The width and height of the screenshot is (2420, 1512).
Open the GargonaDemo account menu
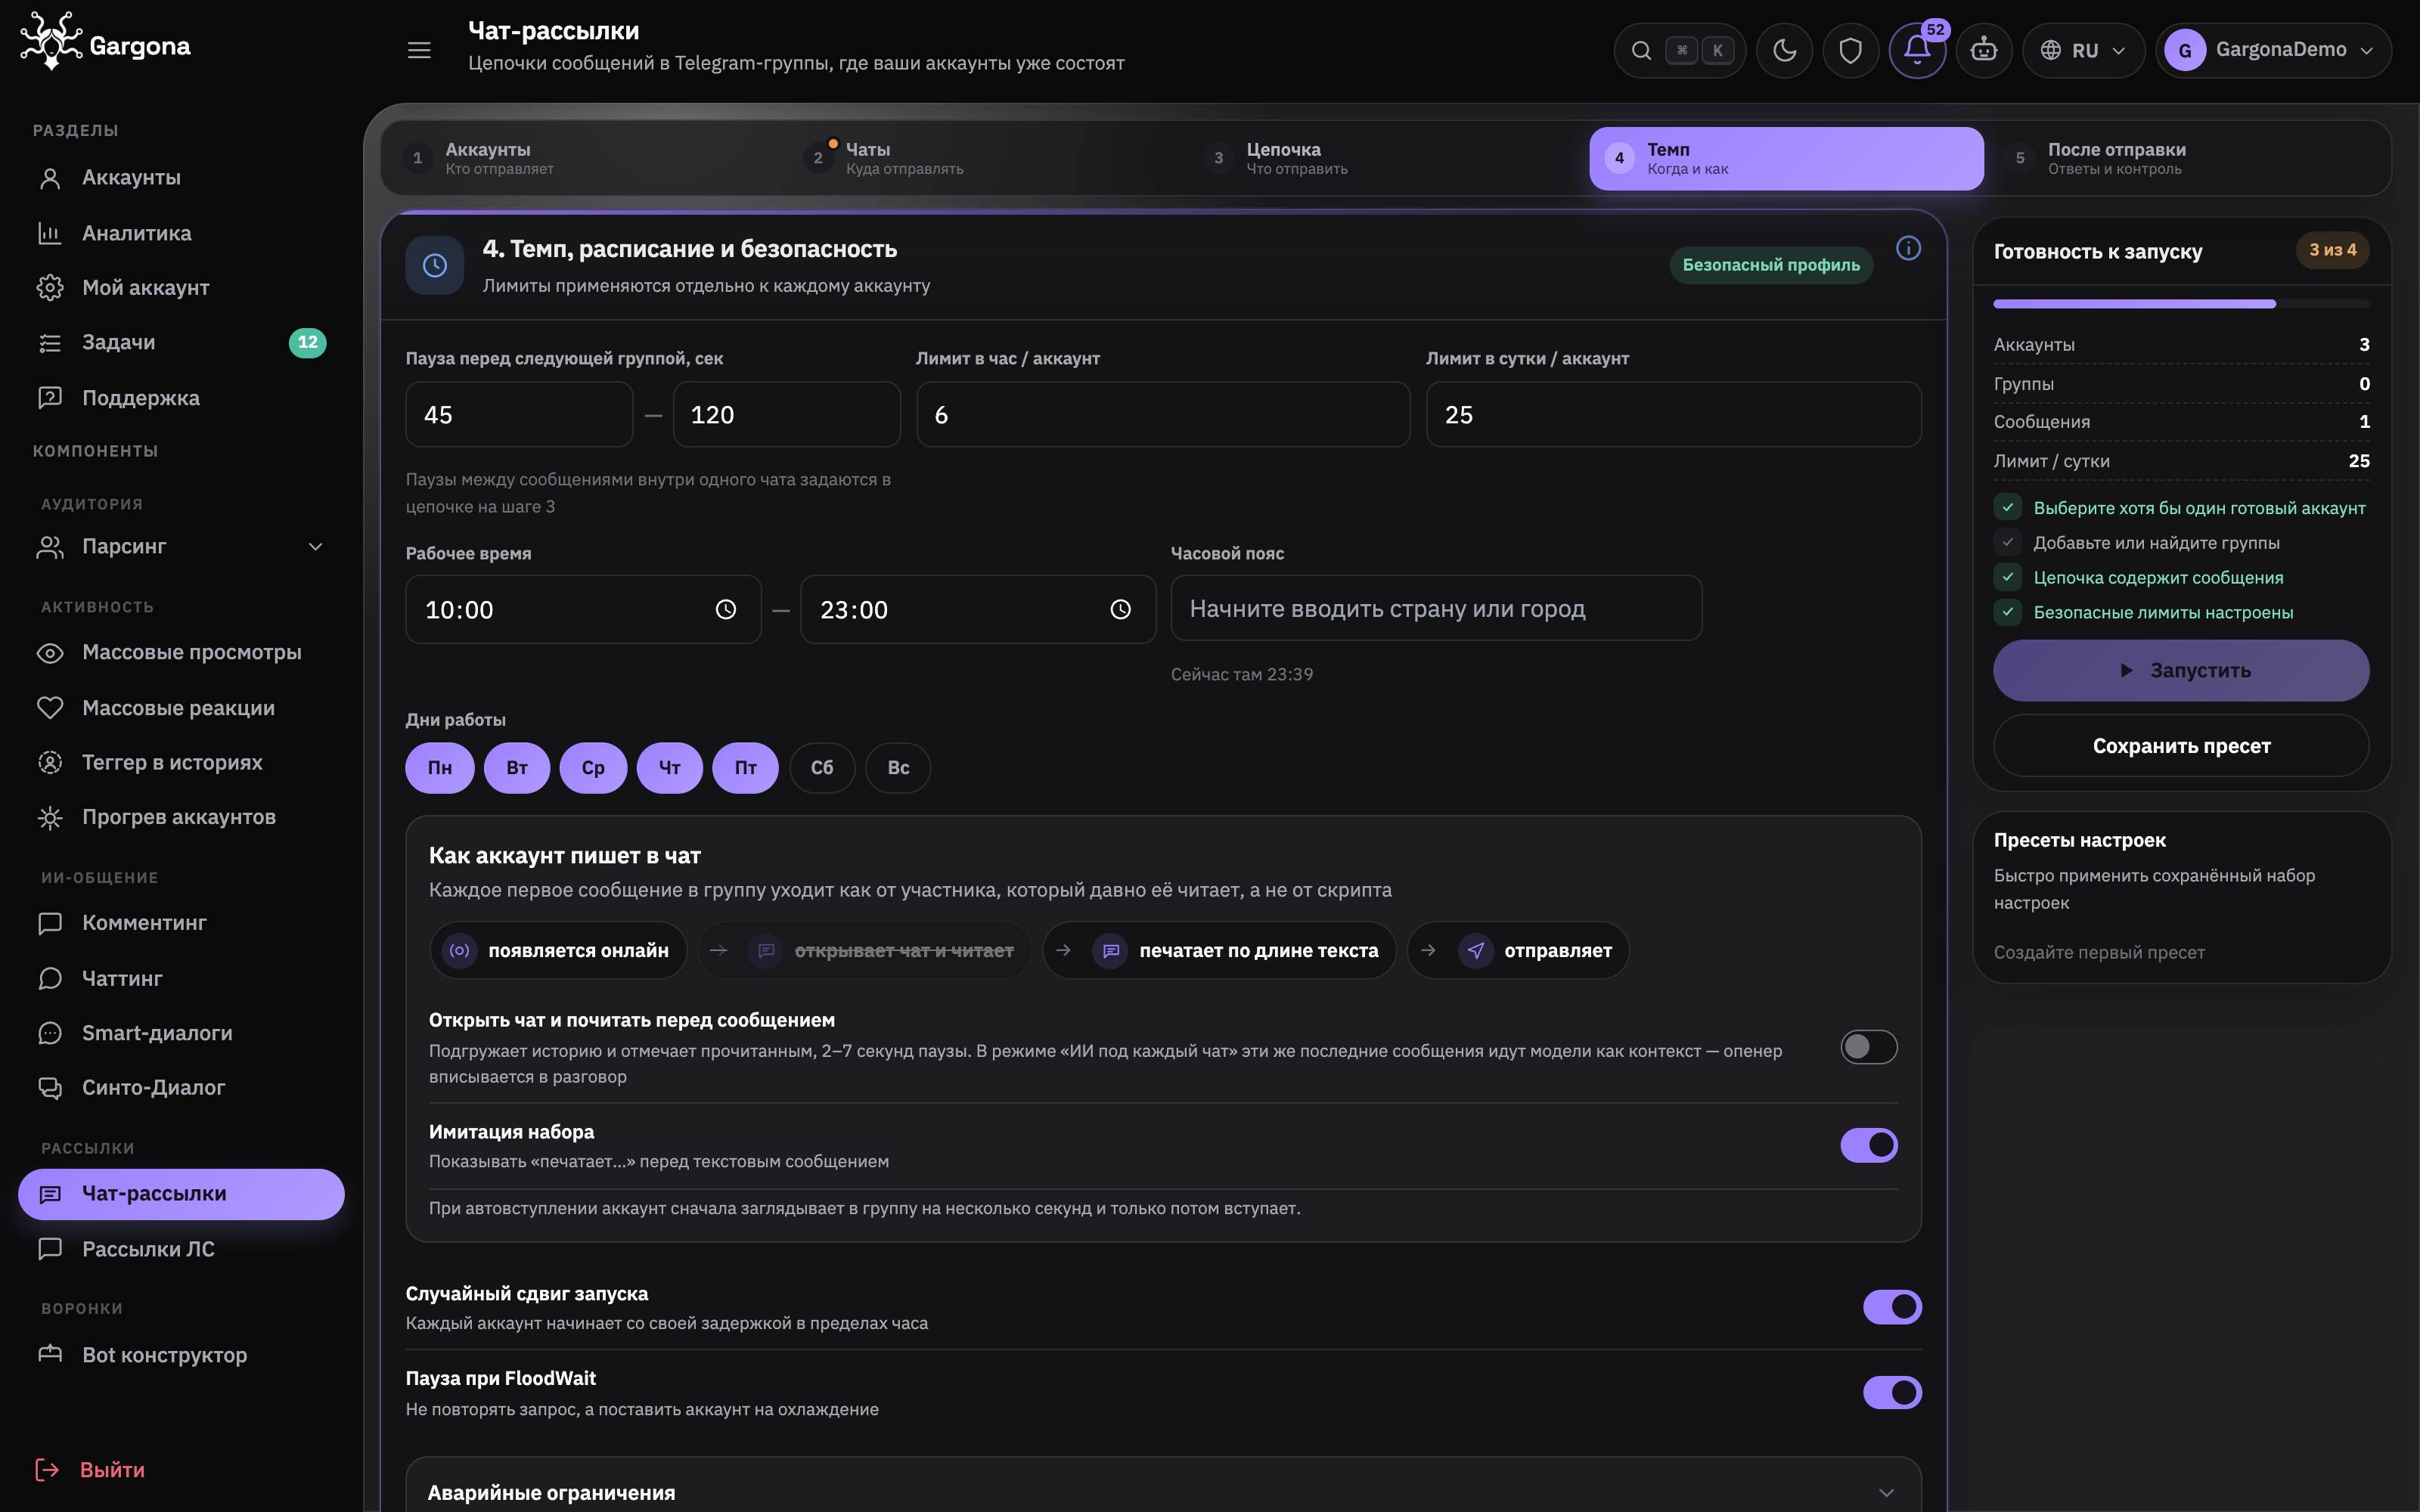point(2273,50)
